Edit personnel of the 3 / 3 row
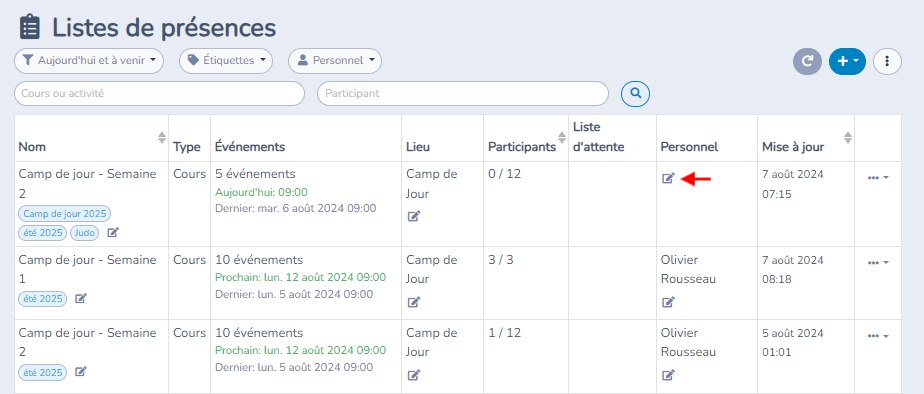The width and height of the screenshot is (924, 394). pos(668,302)
